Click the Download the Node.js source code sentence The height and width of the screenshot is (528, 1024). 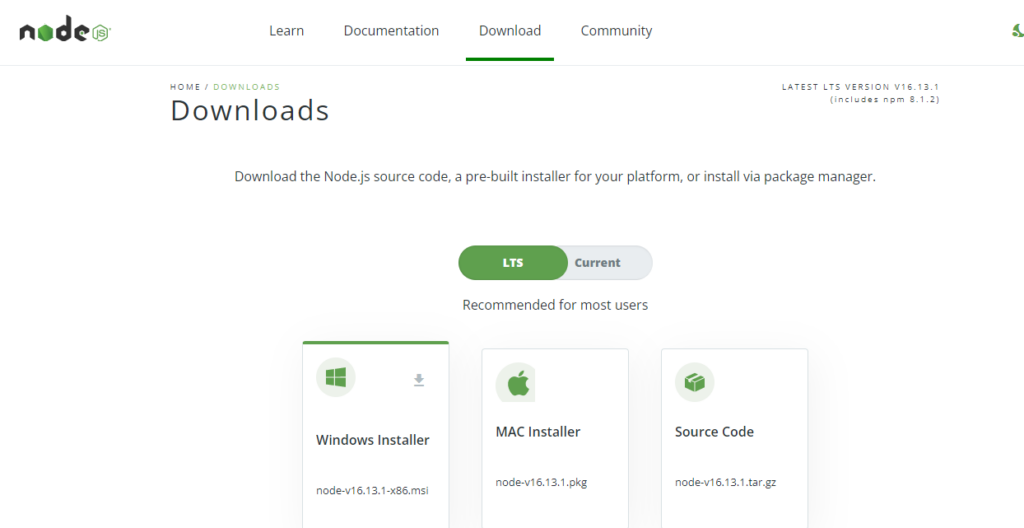[554, 176]
